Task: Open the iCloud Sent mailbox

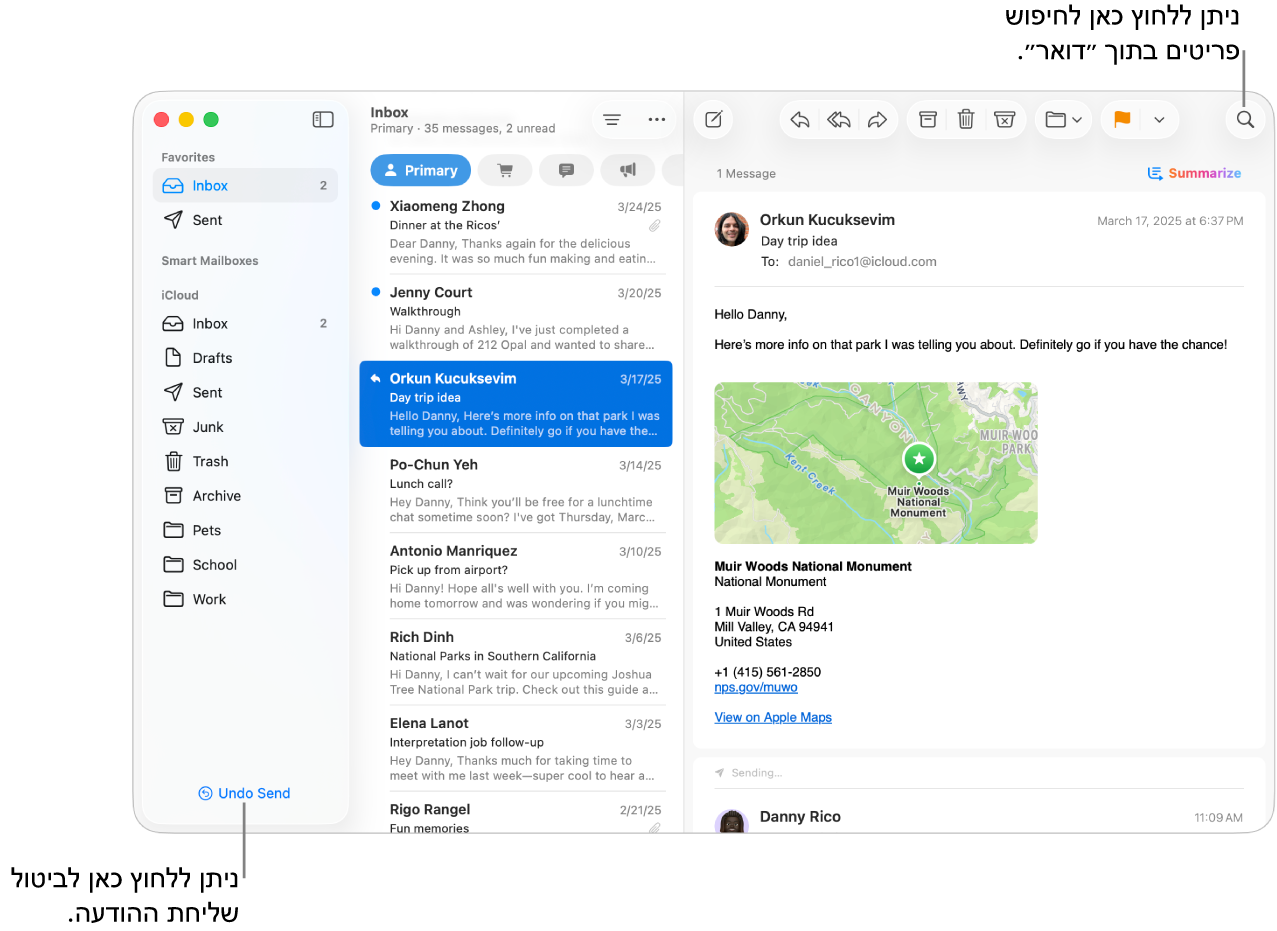Action: point(245,392)
